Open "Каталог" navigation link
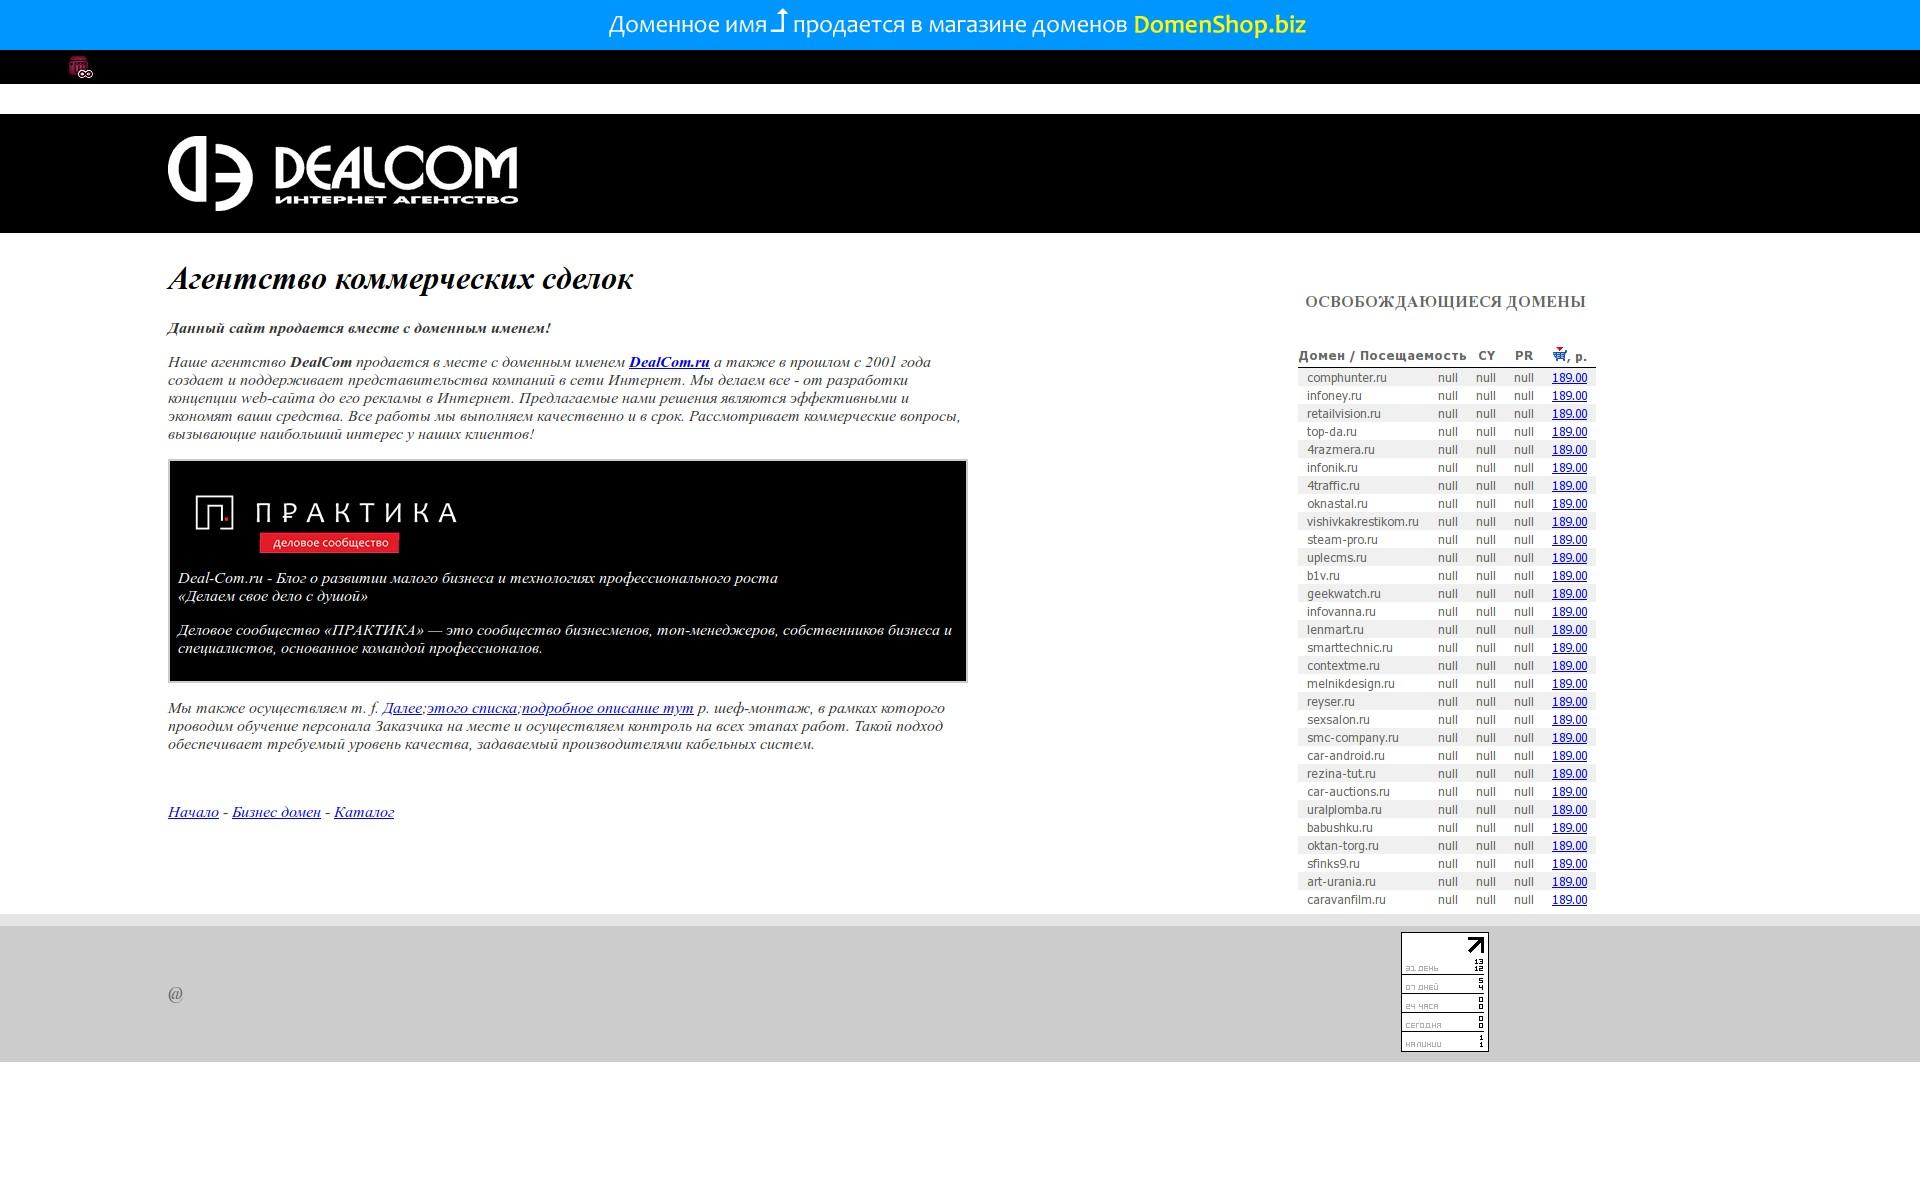 (364, 813)
